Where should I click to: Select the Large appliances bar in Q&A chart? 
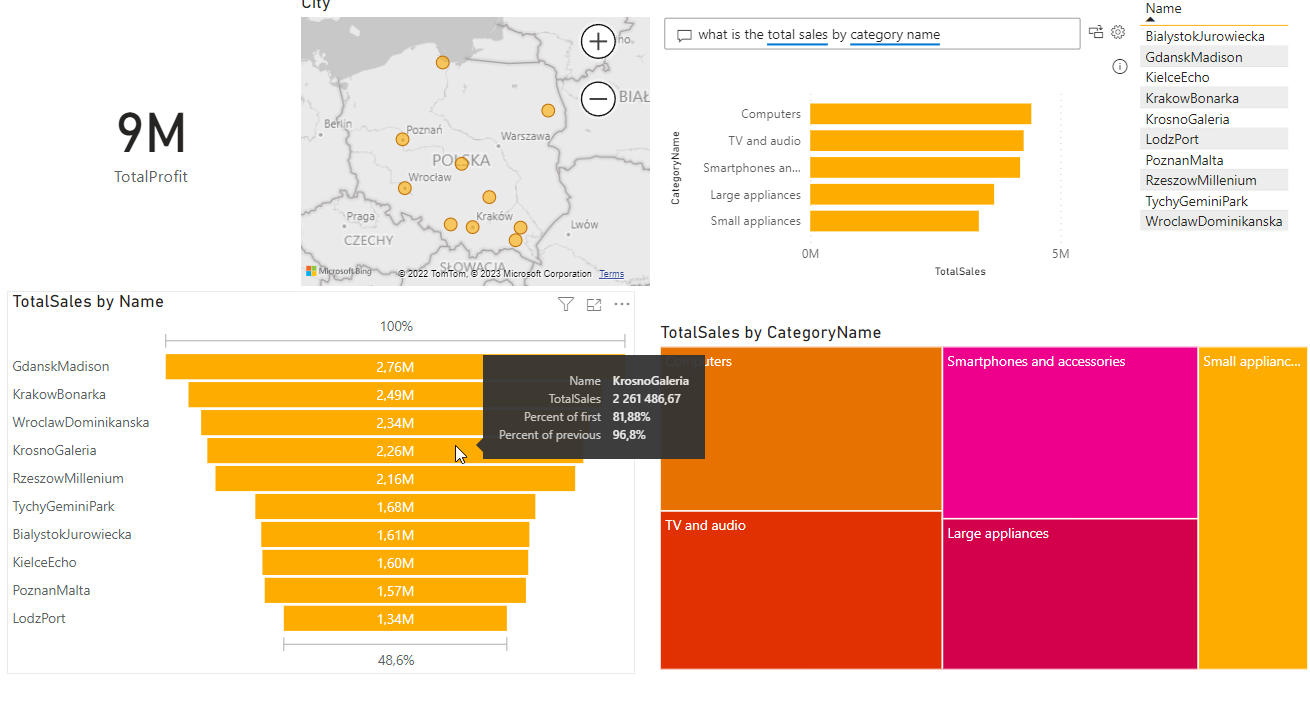902,194
